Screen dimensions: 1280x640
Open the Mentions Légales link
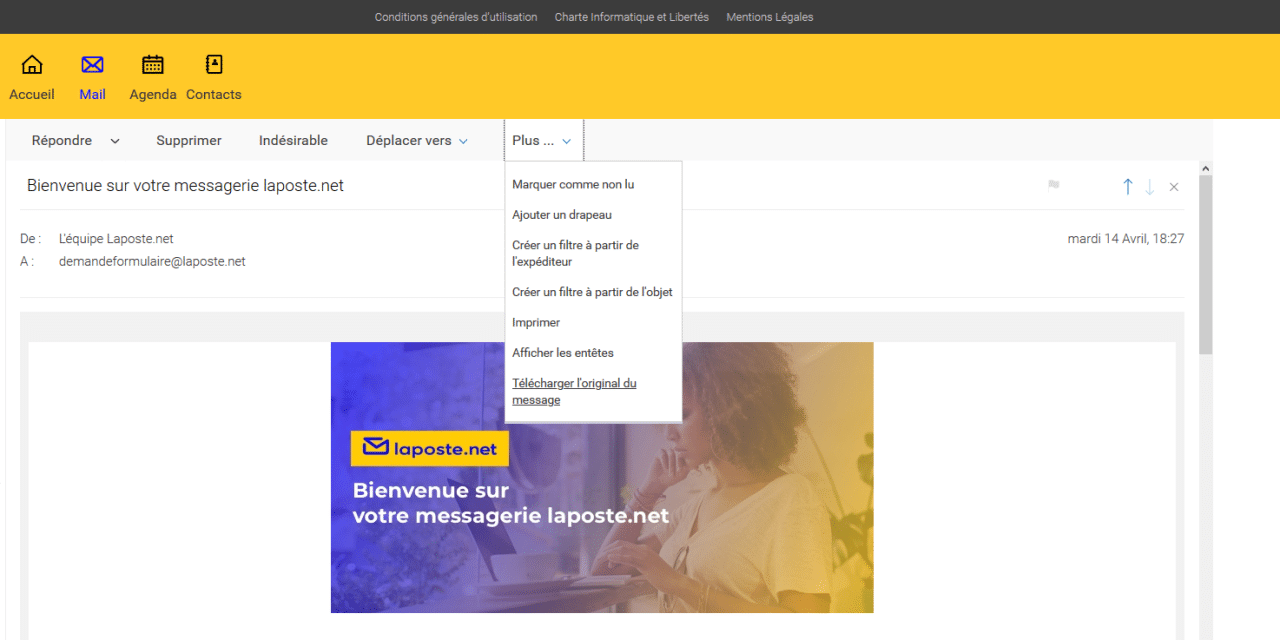770,17
